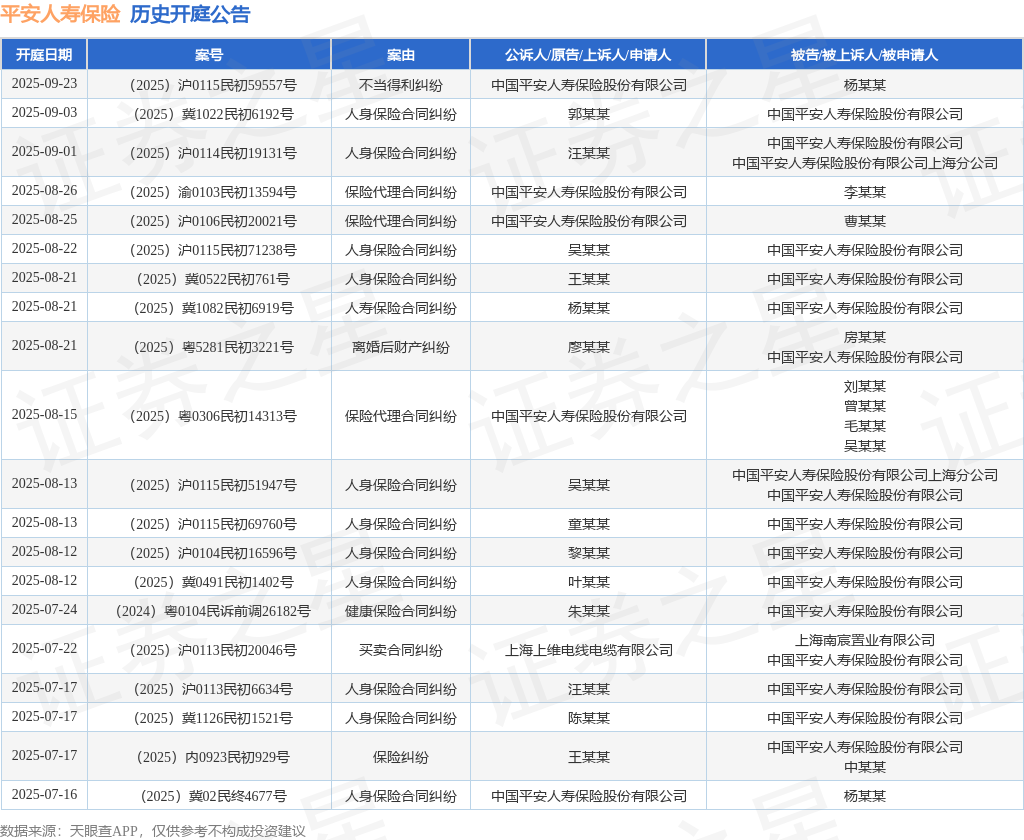Click defendant name 李某某
This screenshot has height=840, width=1024.
click(x=865, y=193)
